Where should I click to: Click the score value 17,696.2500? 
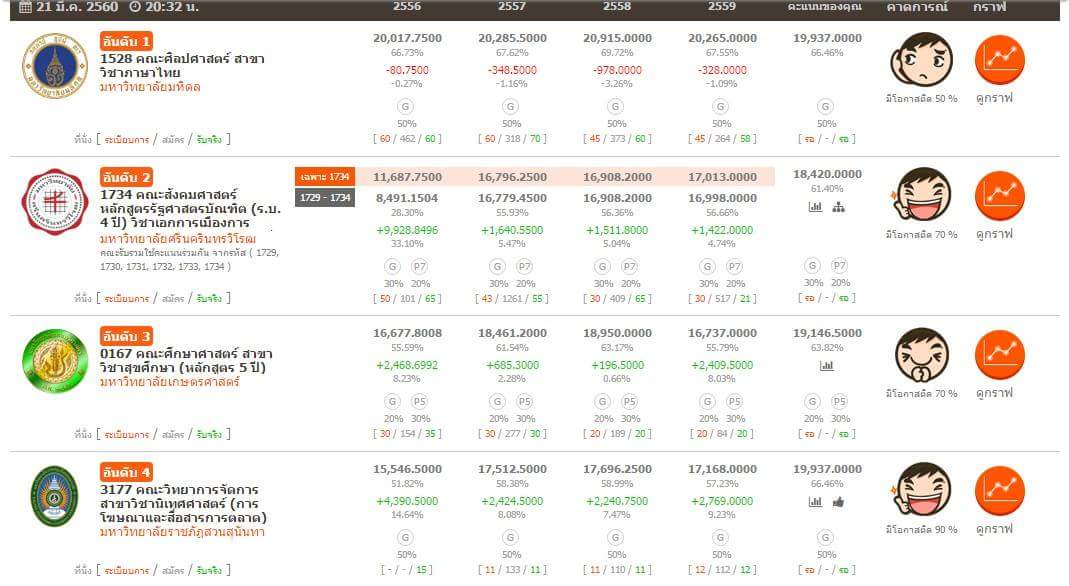617,469
